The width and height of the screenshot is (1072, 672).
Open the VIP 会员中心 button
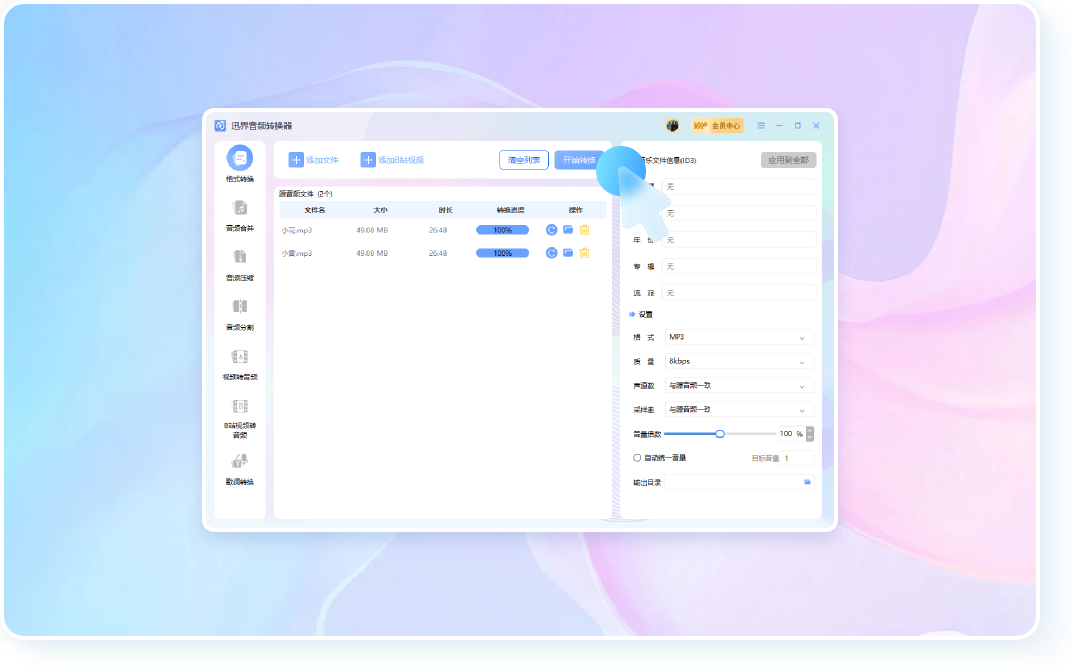[x=717, y=126]
